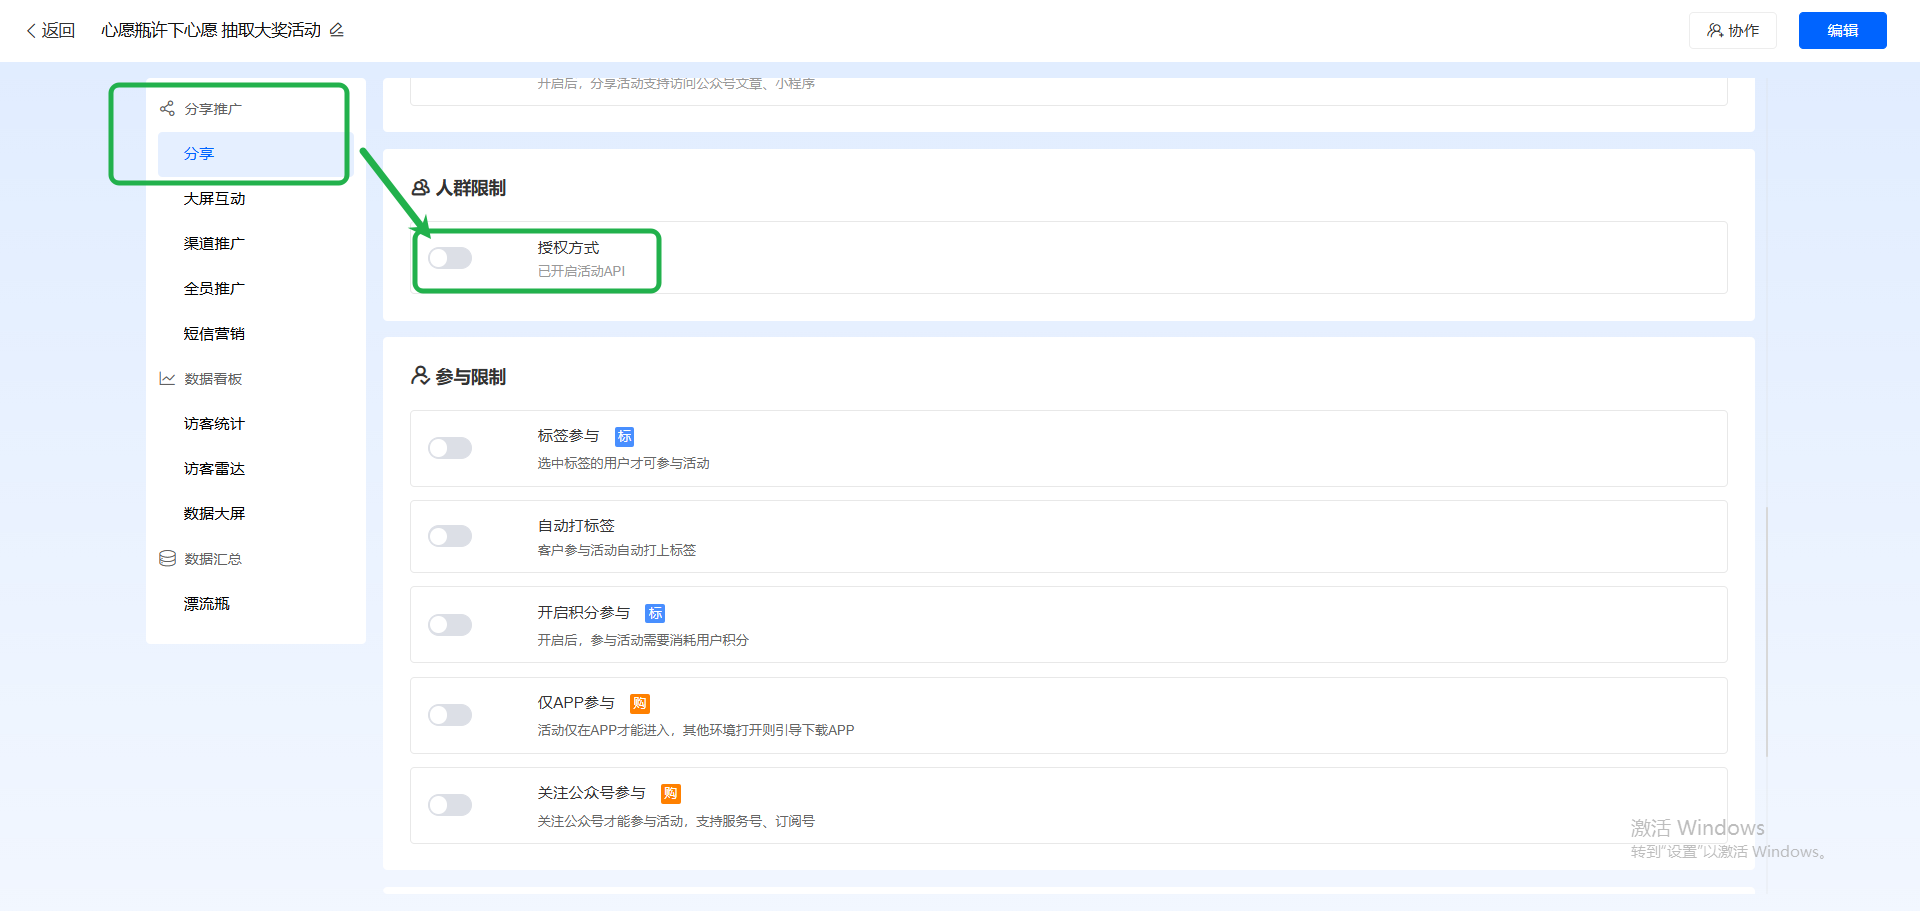
Task: Click the 客户参与活动自动打上标签 description
Action: click(x=616, y=550)
